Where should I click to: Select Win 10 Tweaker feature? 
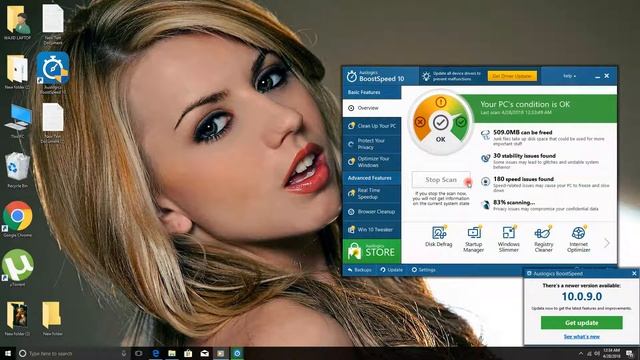click(371, 230)
